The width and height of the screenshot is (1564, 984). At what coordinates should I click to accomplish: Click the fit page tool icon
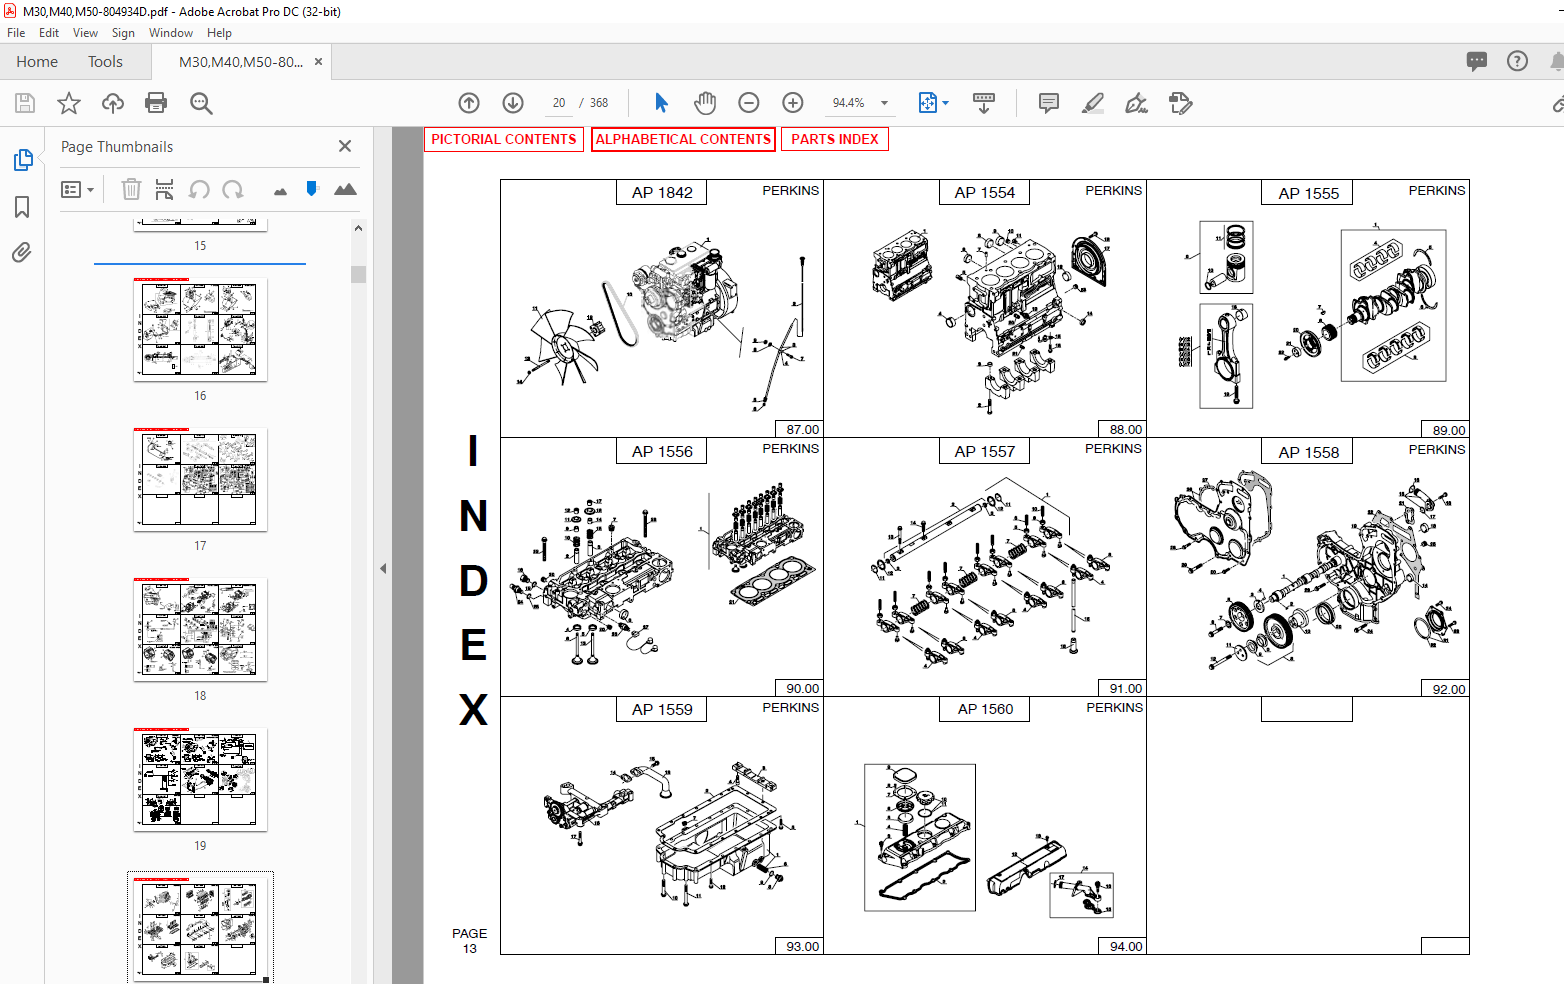928,103
